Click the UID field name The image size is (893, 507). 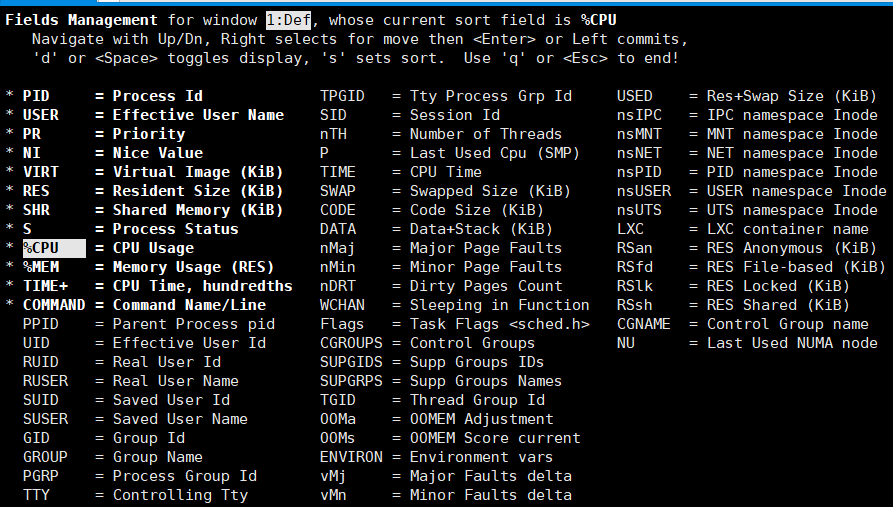point(36,343)
